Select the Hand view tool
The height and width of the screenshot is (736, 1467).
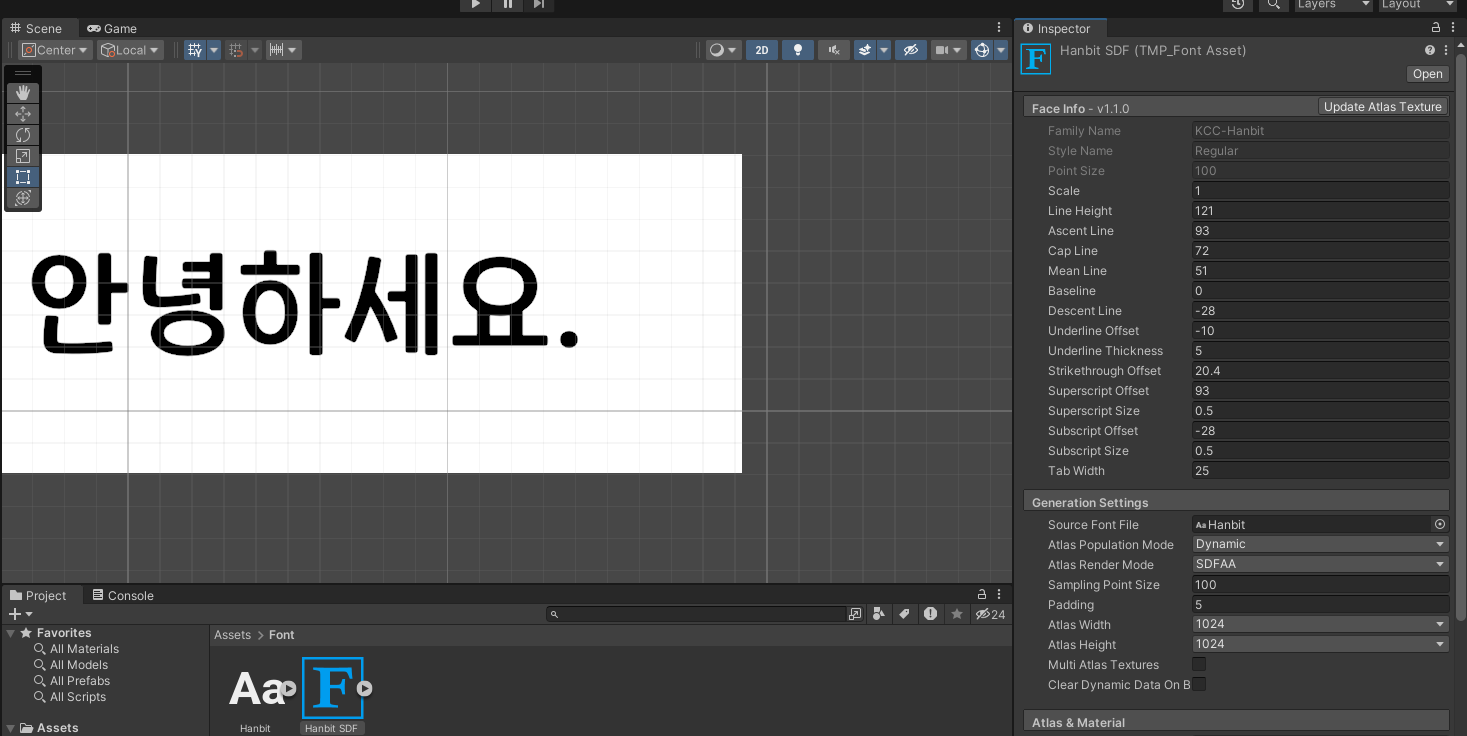23,93
